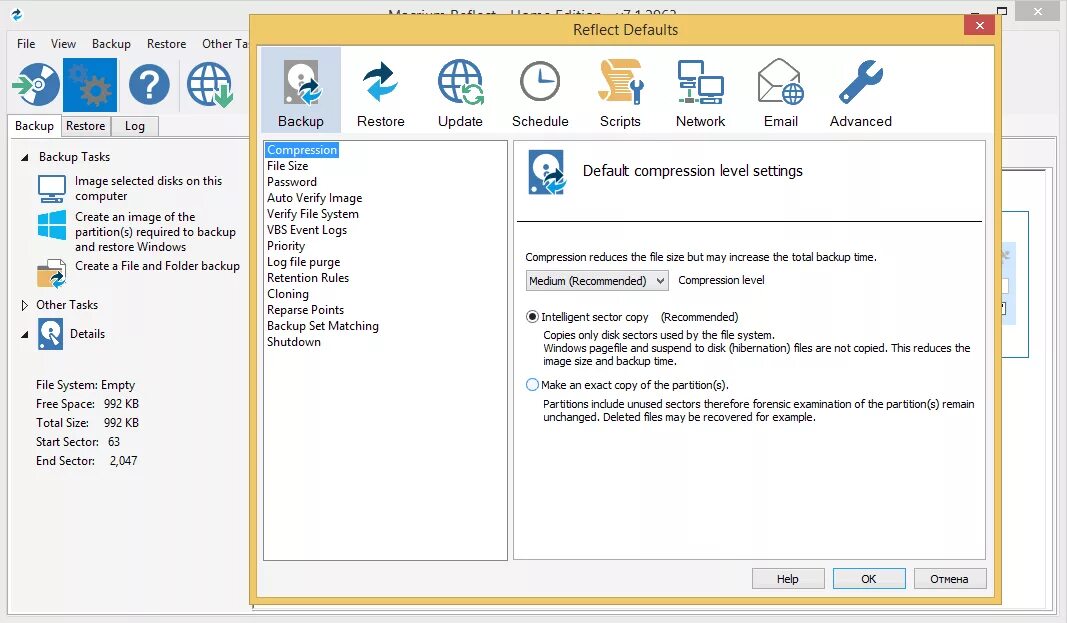Viewport: 1067px width, 623px height.
Task: Click the OK button
Action: tap(869, 579)
